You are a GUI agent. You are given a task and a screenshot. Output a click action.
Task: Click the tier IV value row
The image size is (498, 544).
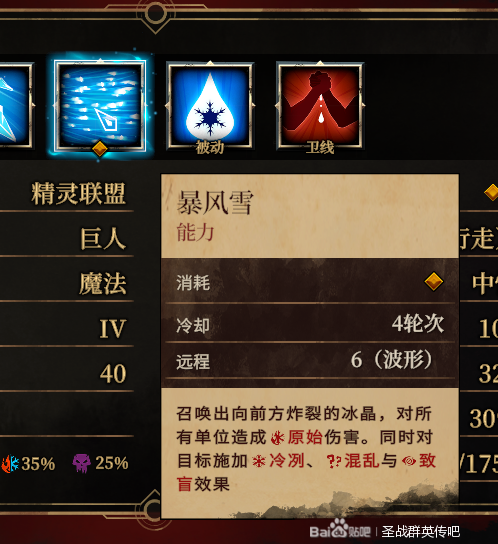tap(67, 329)
